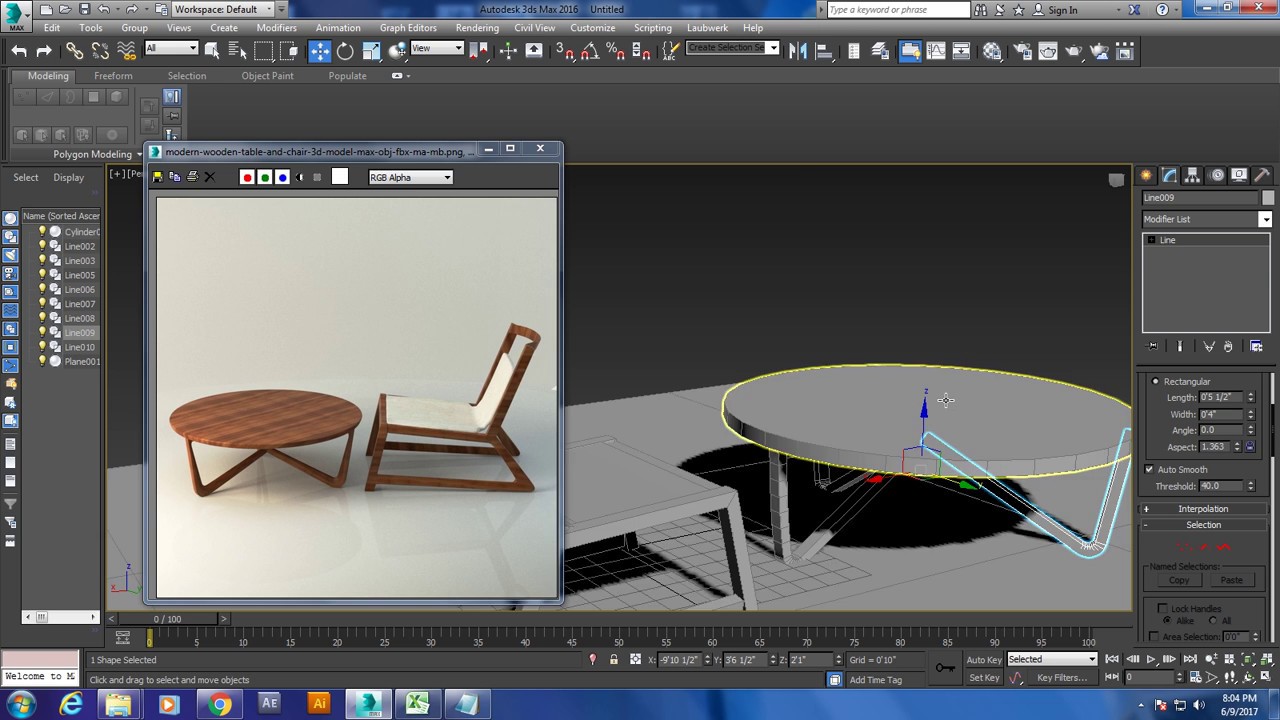Activate the Select and Rotate tool
This screenshot has width=1280, height=720.
coord(345,51)
